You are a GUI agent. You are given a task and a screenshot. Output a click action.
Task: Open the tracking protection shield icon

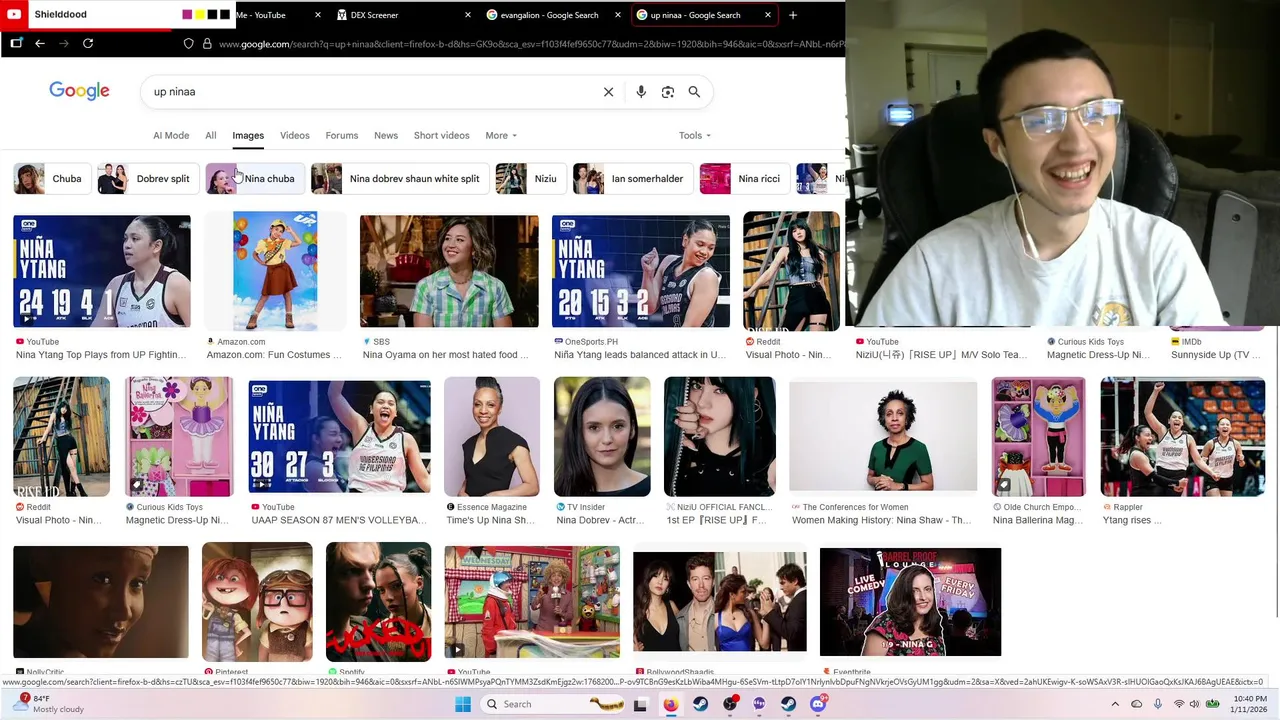point(188,44)
